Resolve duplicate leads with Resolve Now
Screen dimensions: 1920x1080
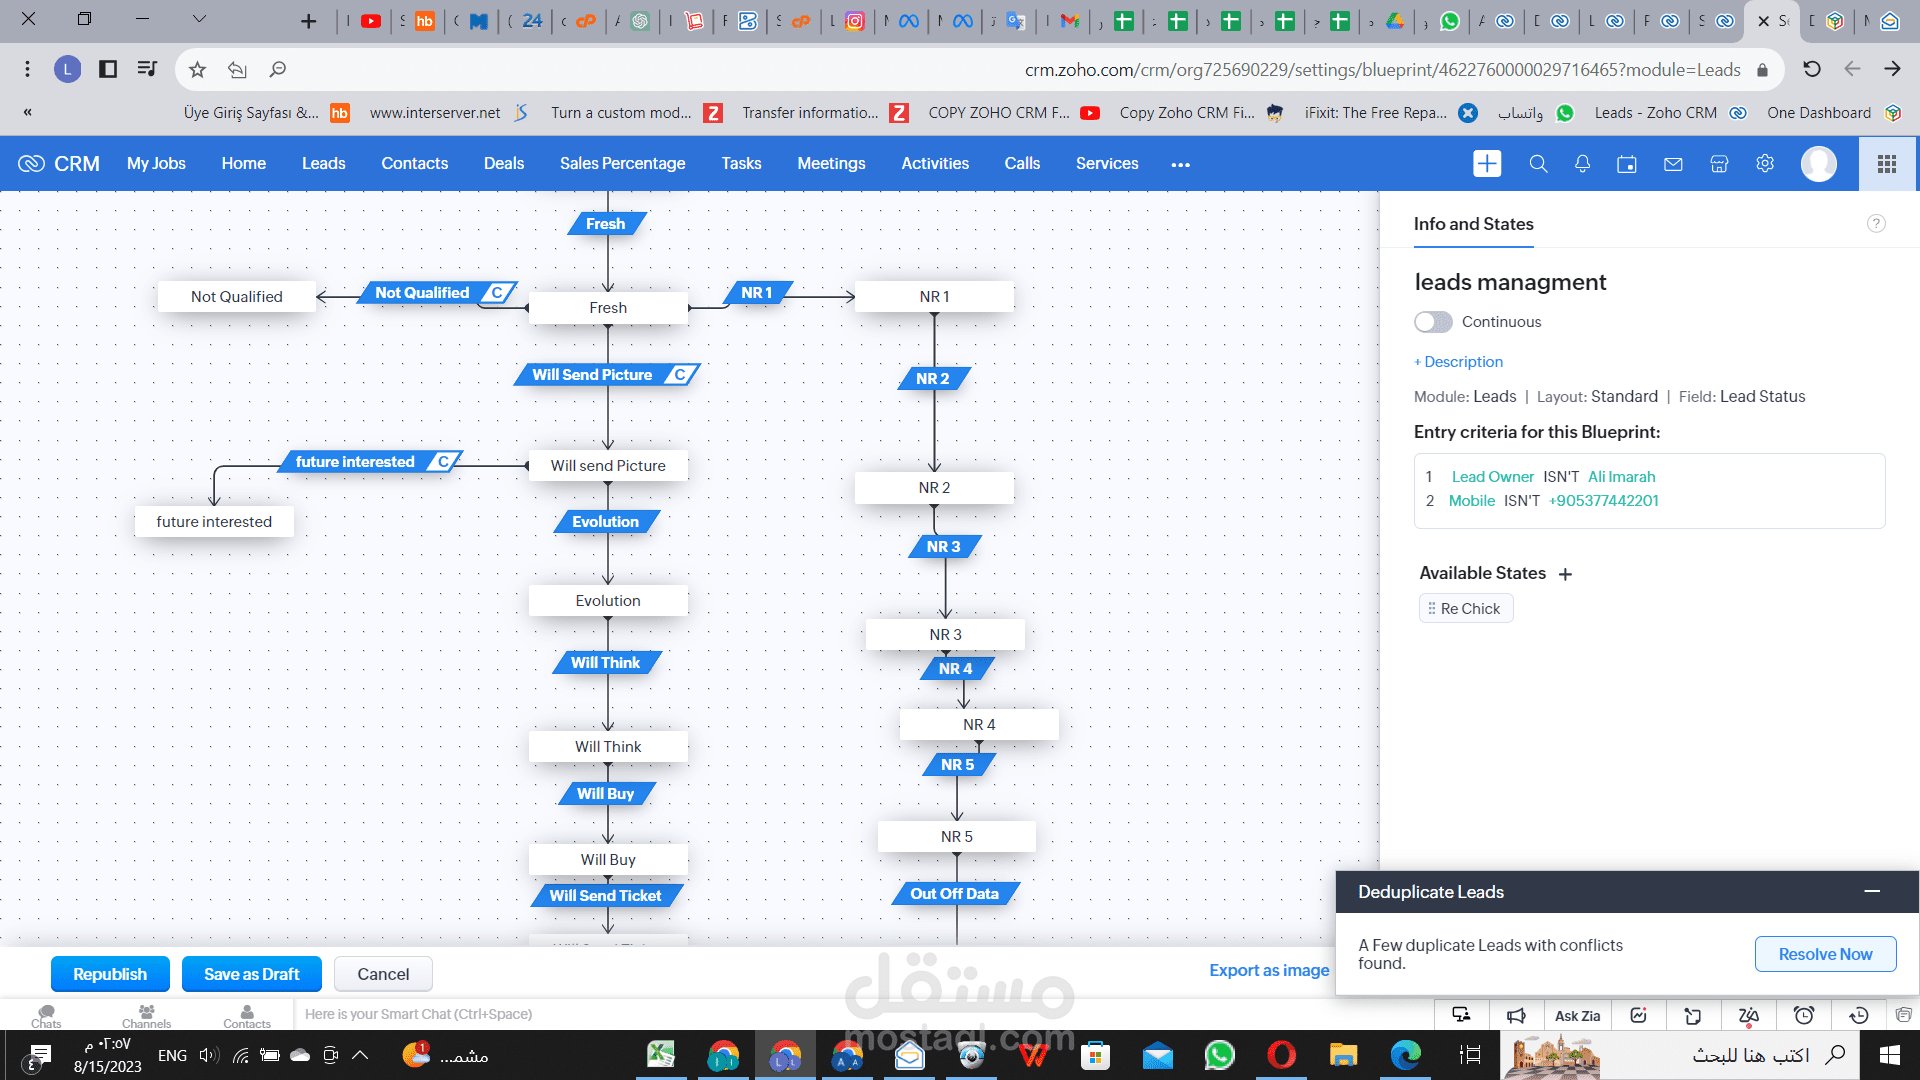click(1825, 953)
